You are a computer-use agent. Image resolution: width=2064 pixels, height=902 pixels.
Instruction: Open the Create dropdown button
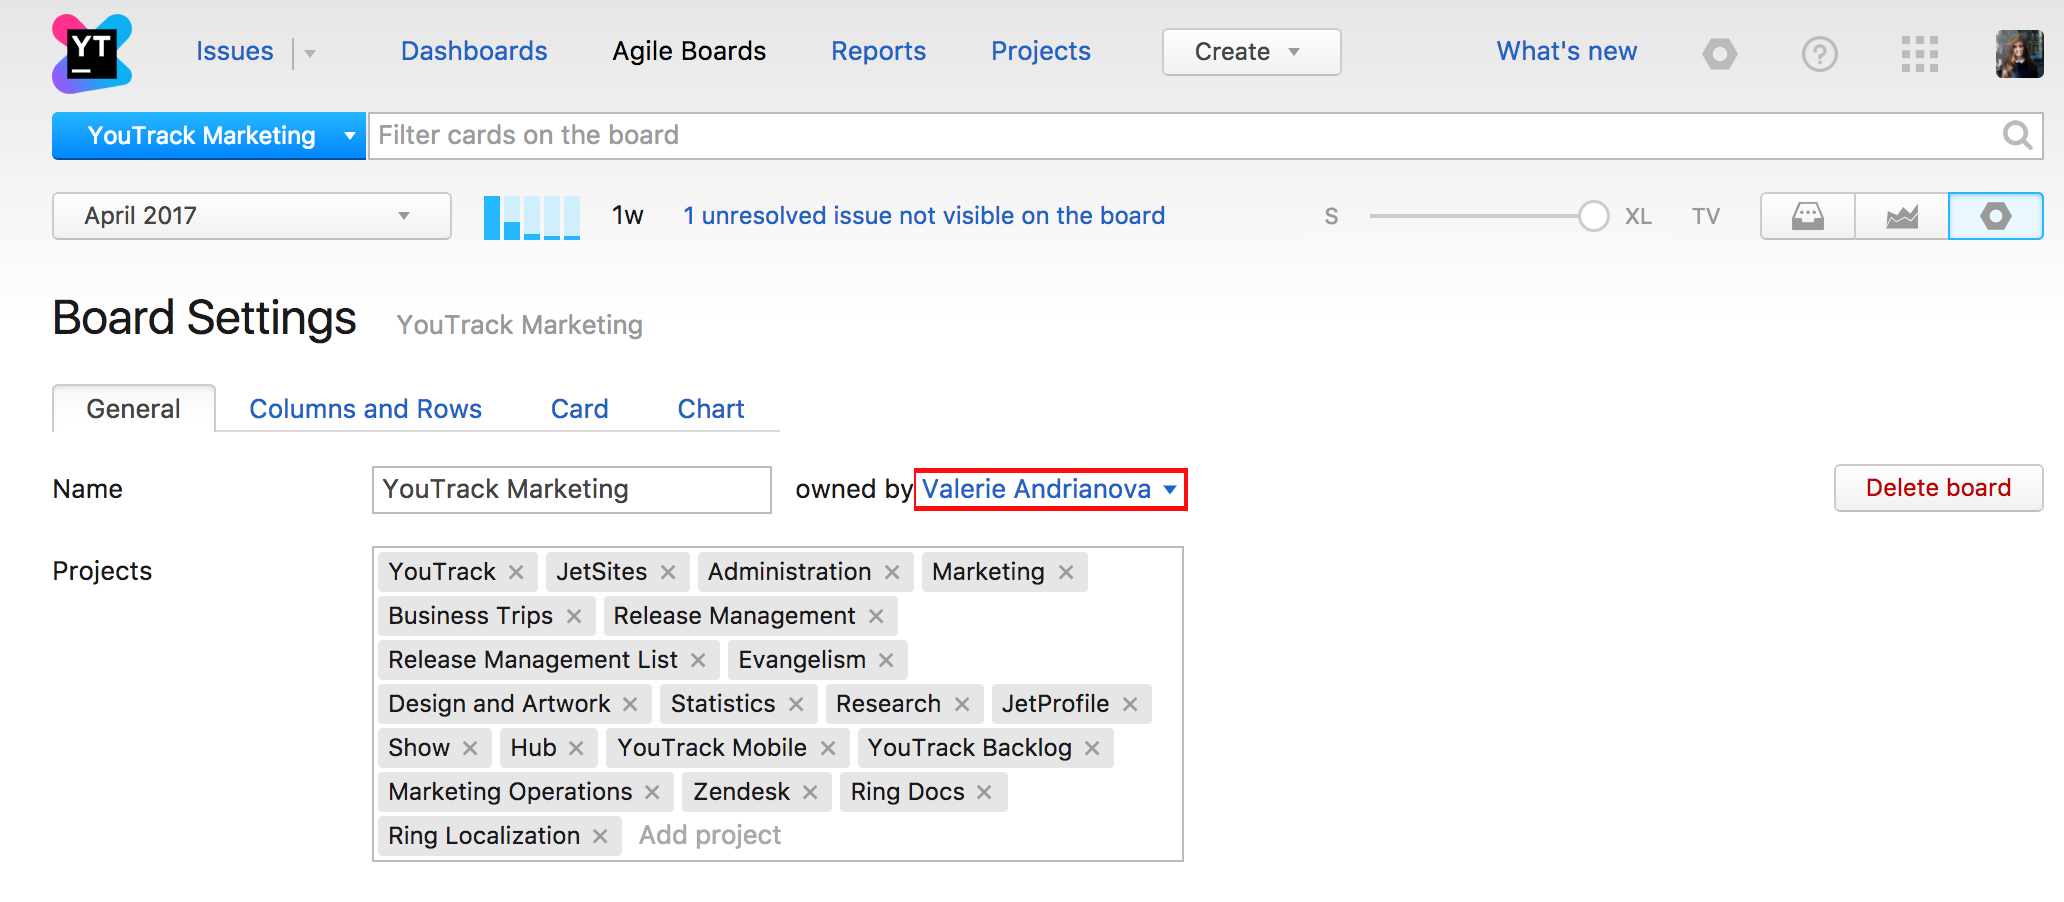1251,52
